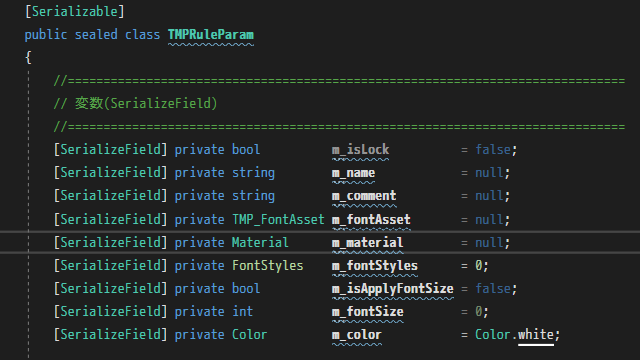This screenshot has width=640, height=360.
Task: Click the m_fontStyles variable name
Action: pos(375,266)
